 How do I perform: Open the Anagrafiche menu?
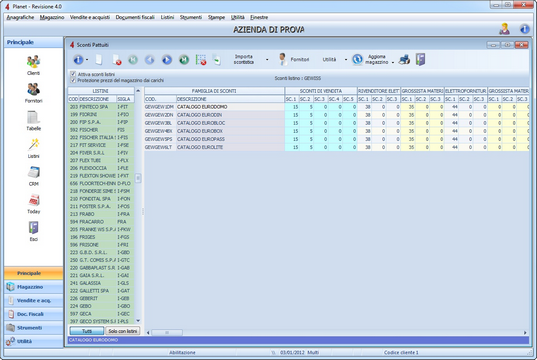click(20, 17)
